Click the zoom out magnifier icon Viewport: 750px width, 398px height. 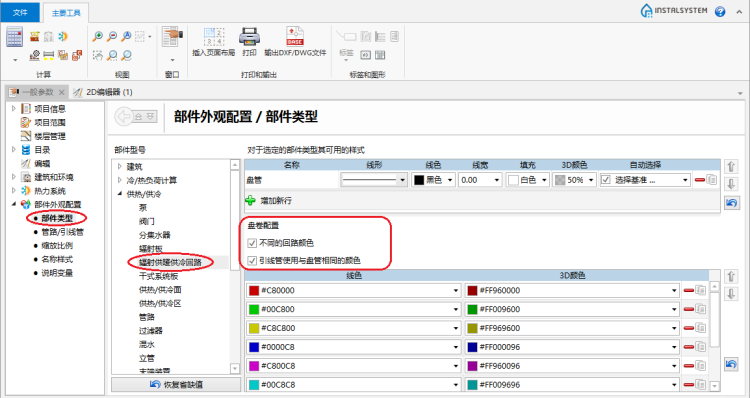(x=112, y=36)
